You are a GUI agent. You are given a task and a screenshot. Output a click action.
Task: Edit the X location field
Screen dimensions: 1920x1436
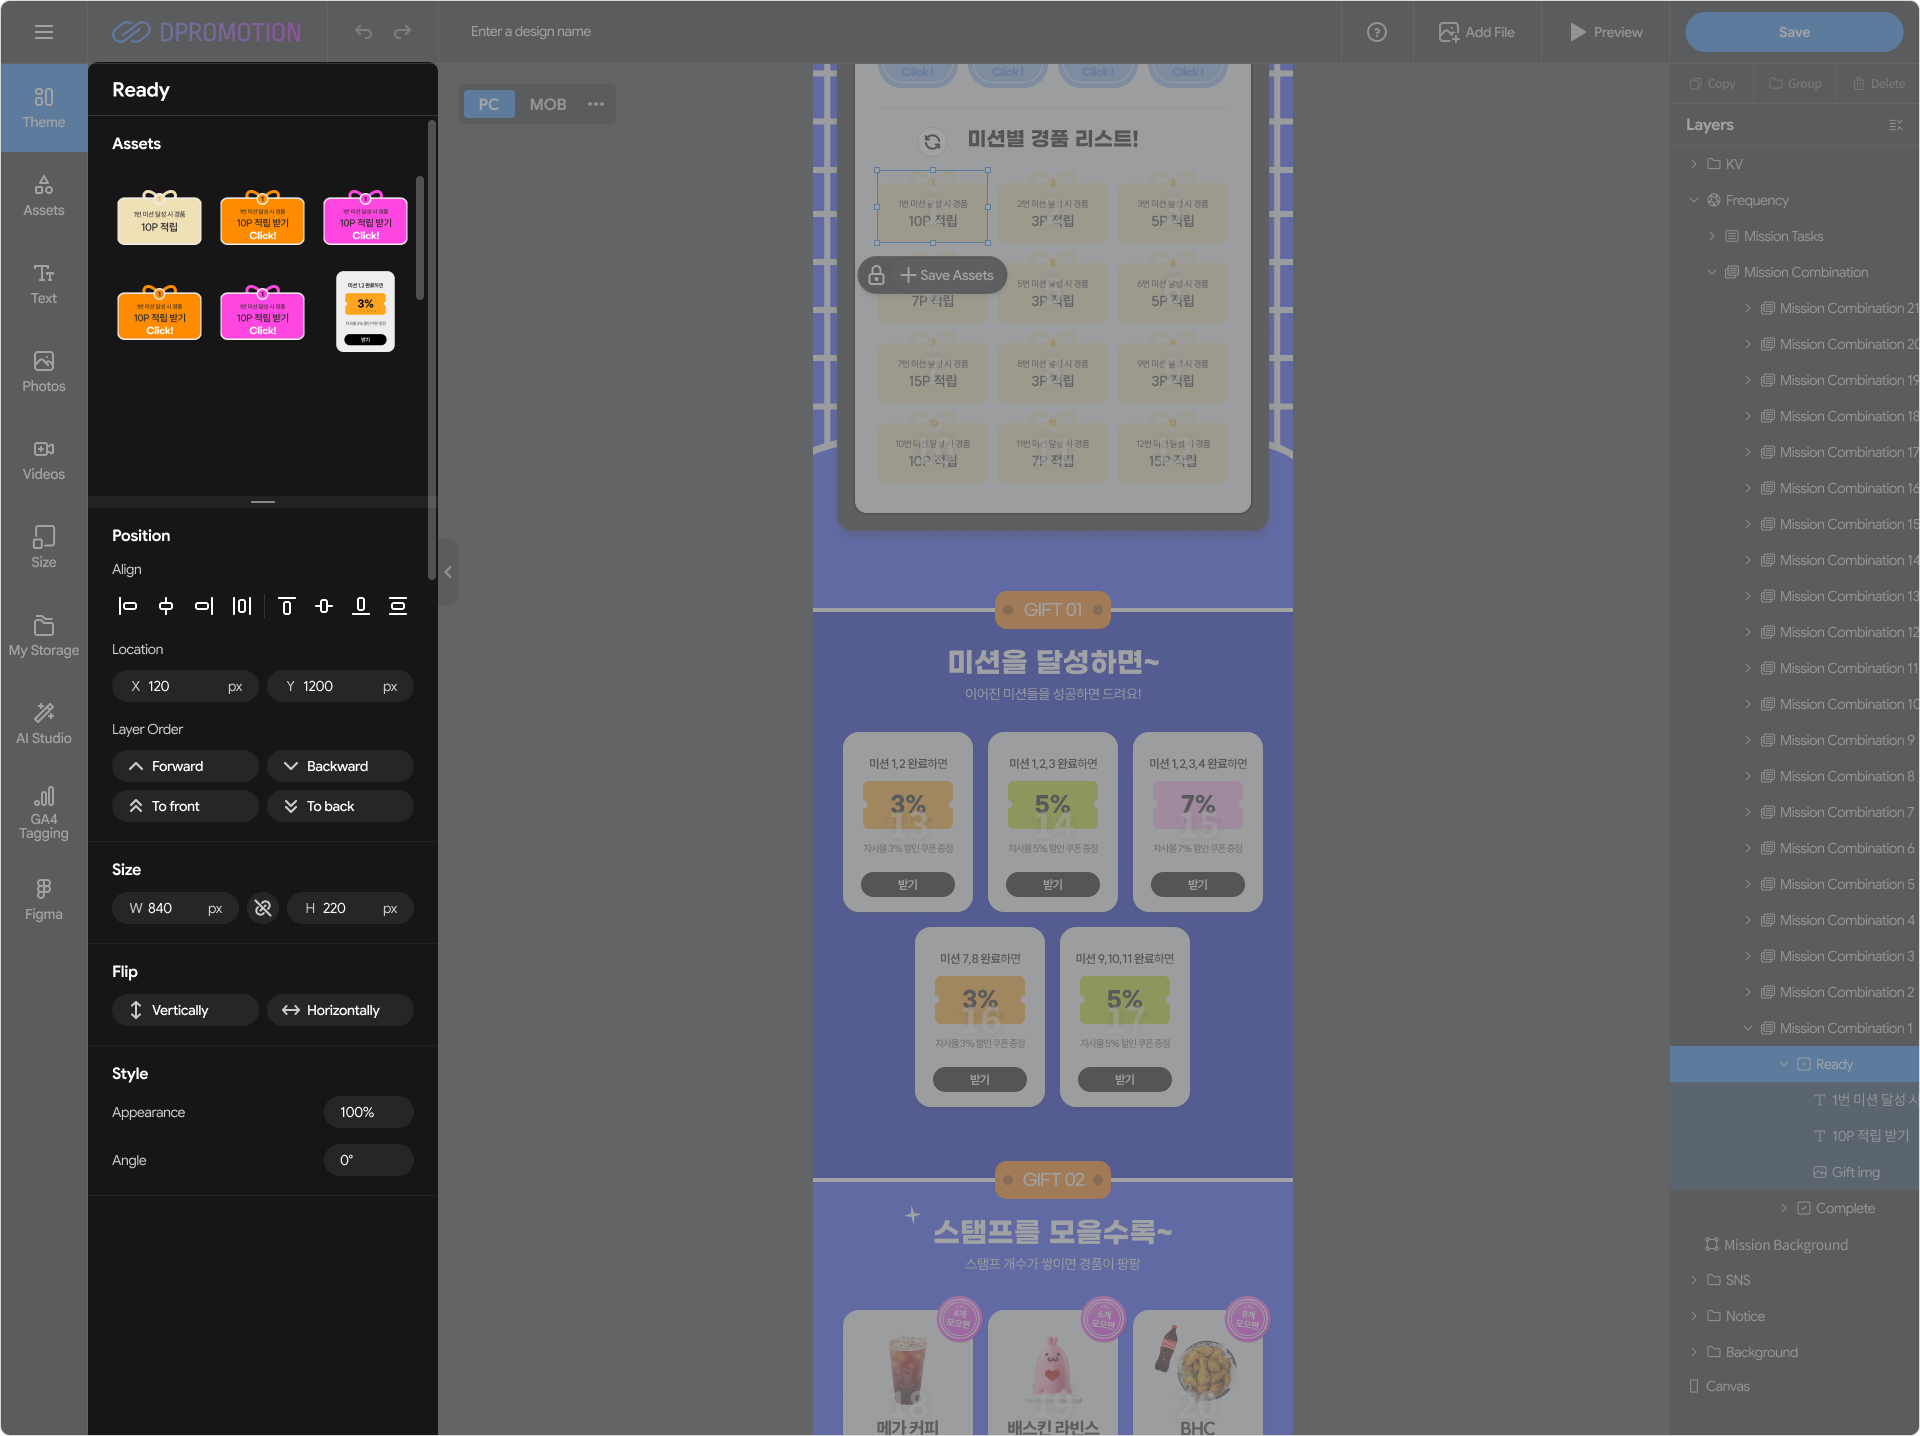[x=185, y=686]
